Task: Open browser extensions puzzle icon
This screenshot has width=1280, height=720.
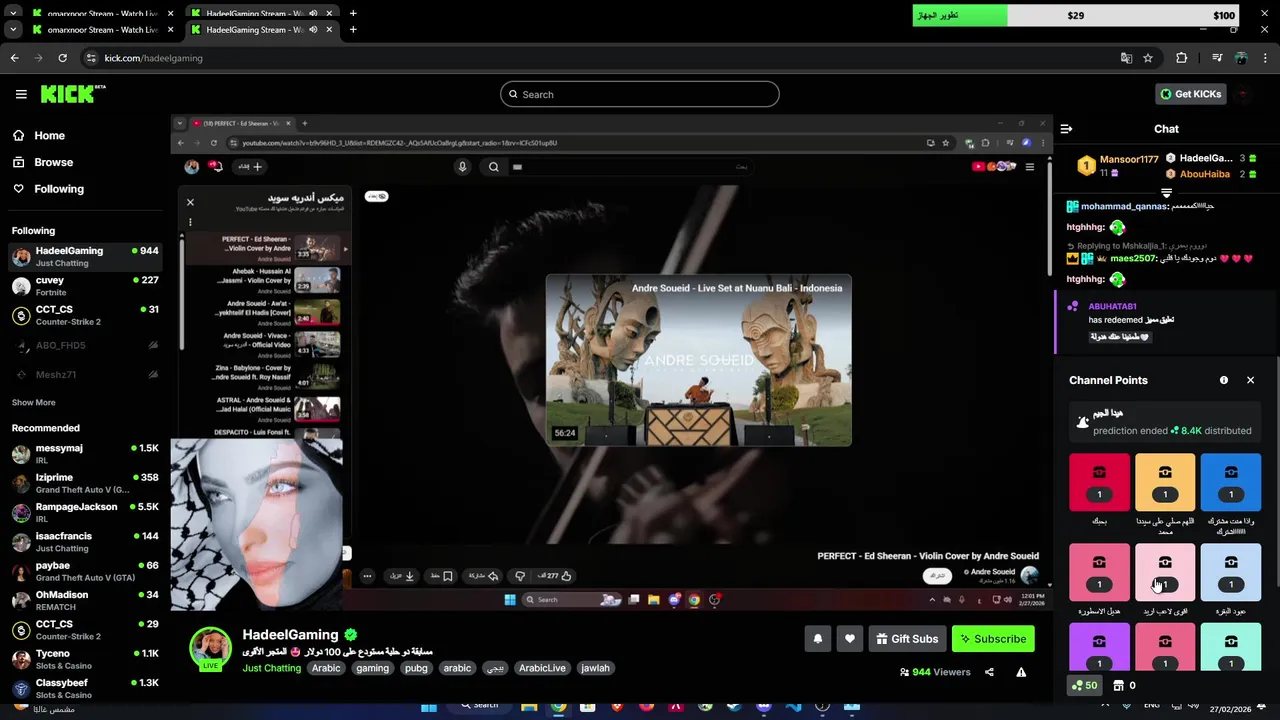Action: pos(1181,58)
